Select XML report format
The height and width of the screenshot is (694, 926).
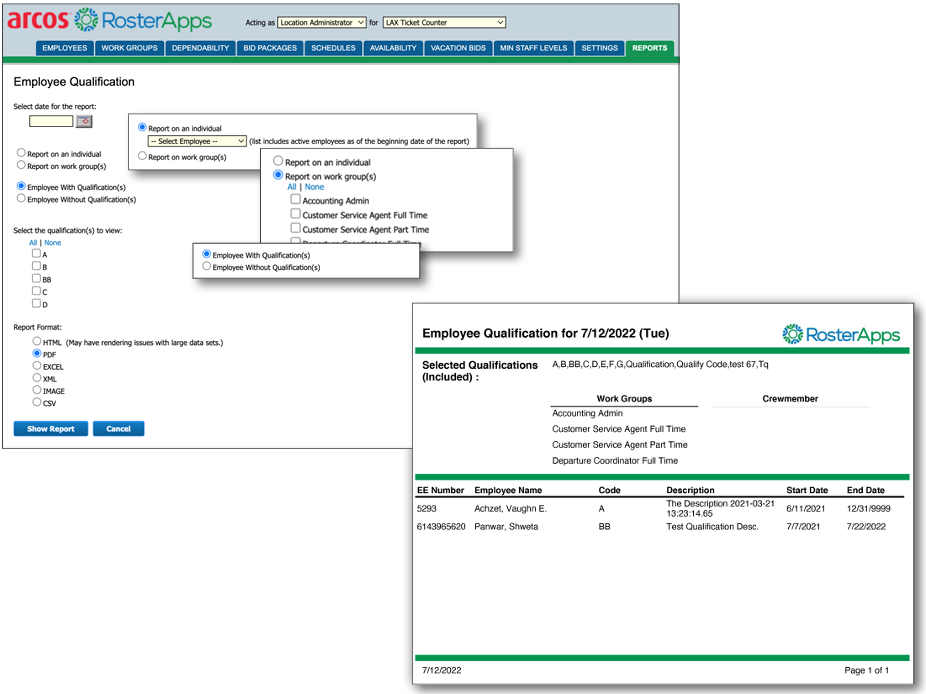pos(37,377)
